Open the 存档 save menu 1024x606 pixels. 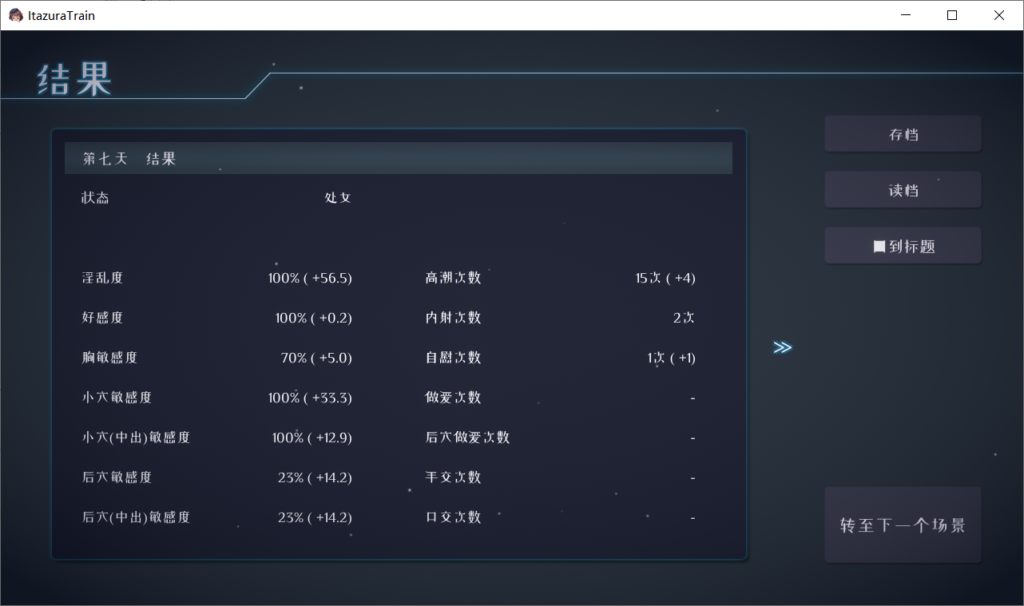[903, 135]
